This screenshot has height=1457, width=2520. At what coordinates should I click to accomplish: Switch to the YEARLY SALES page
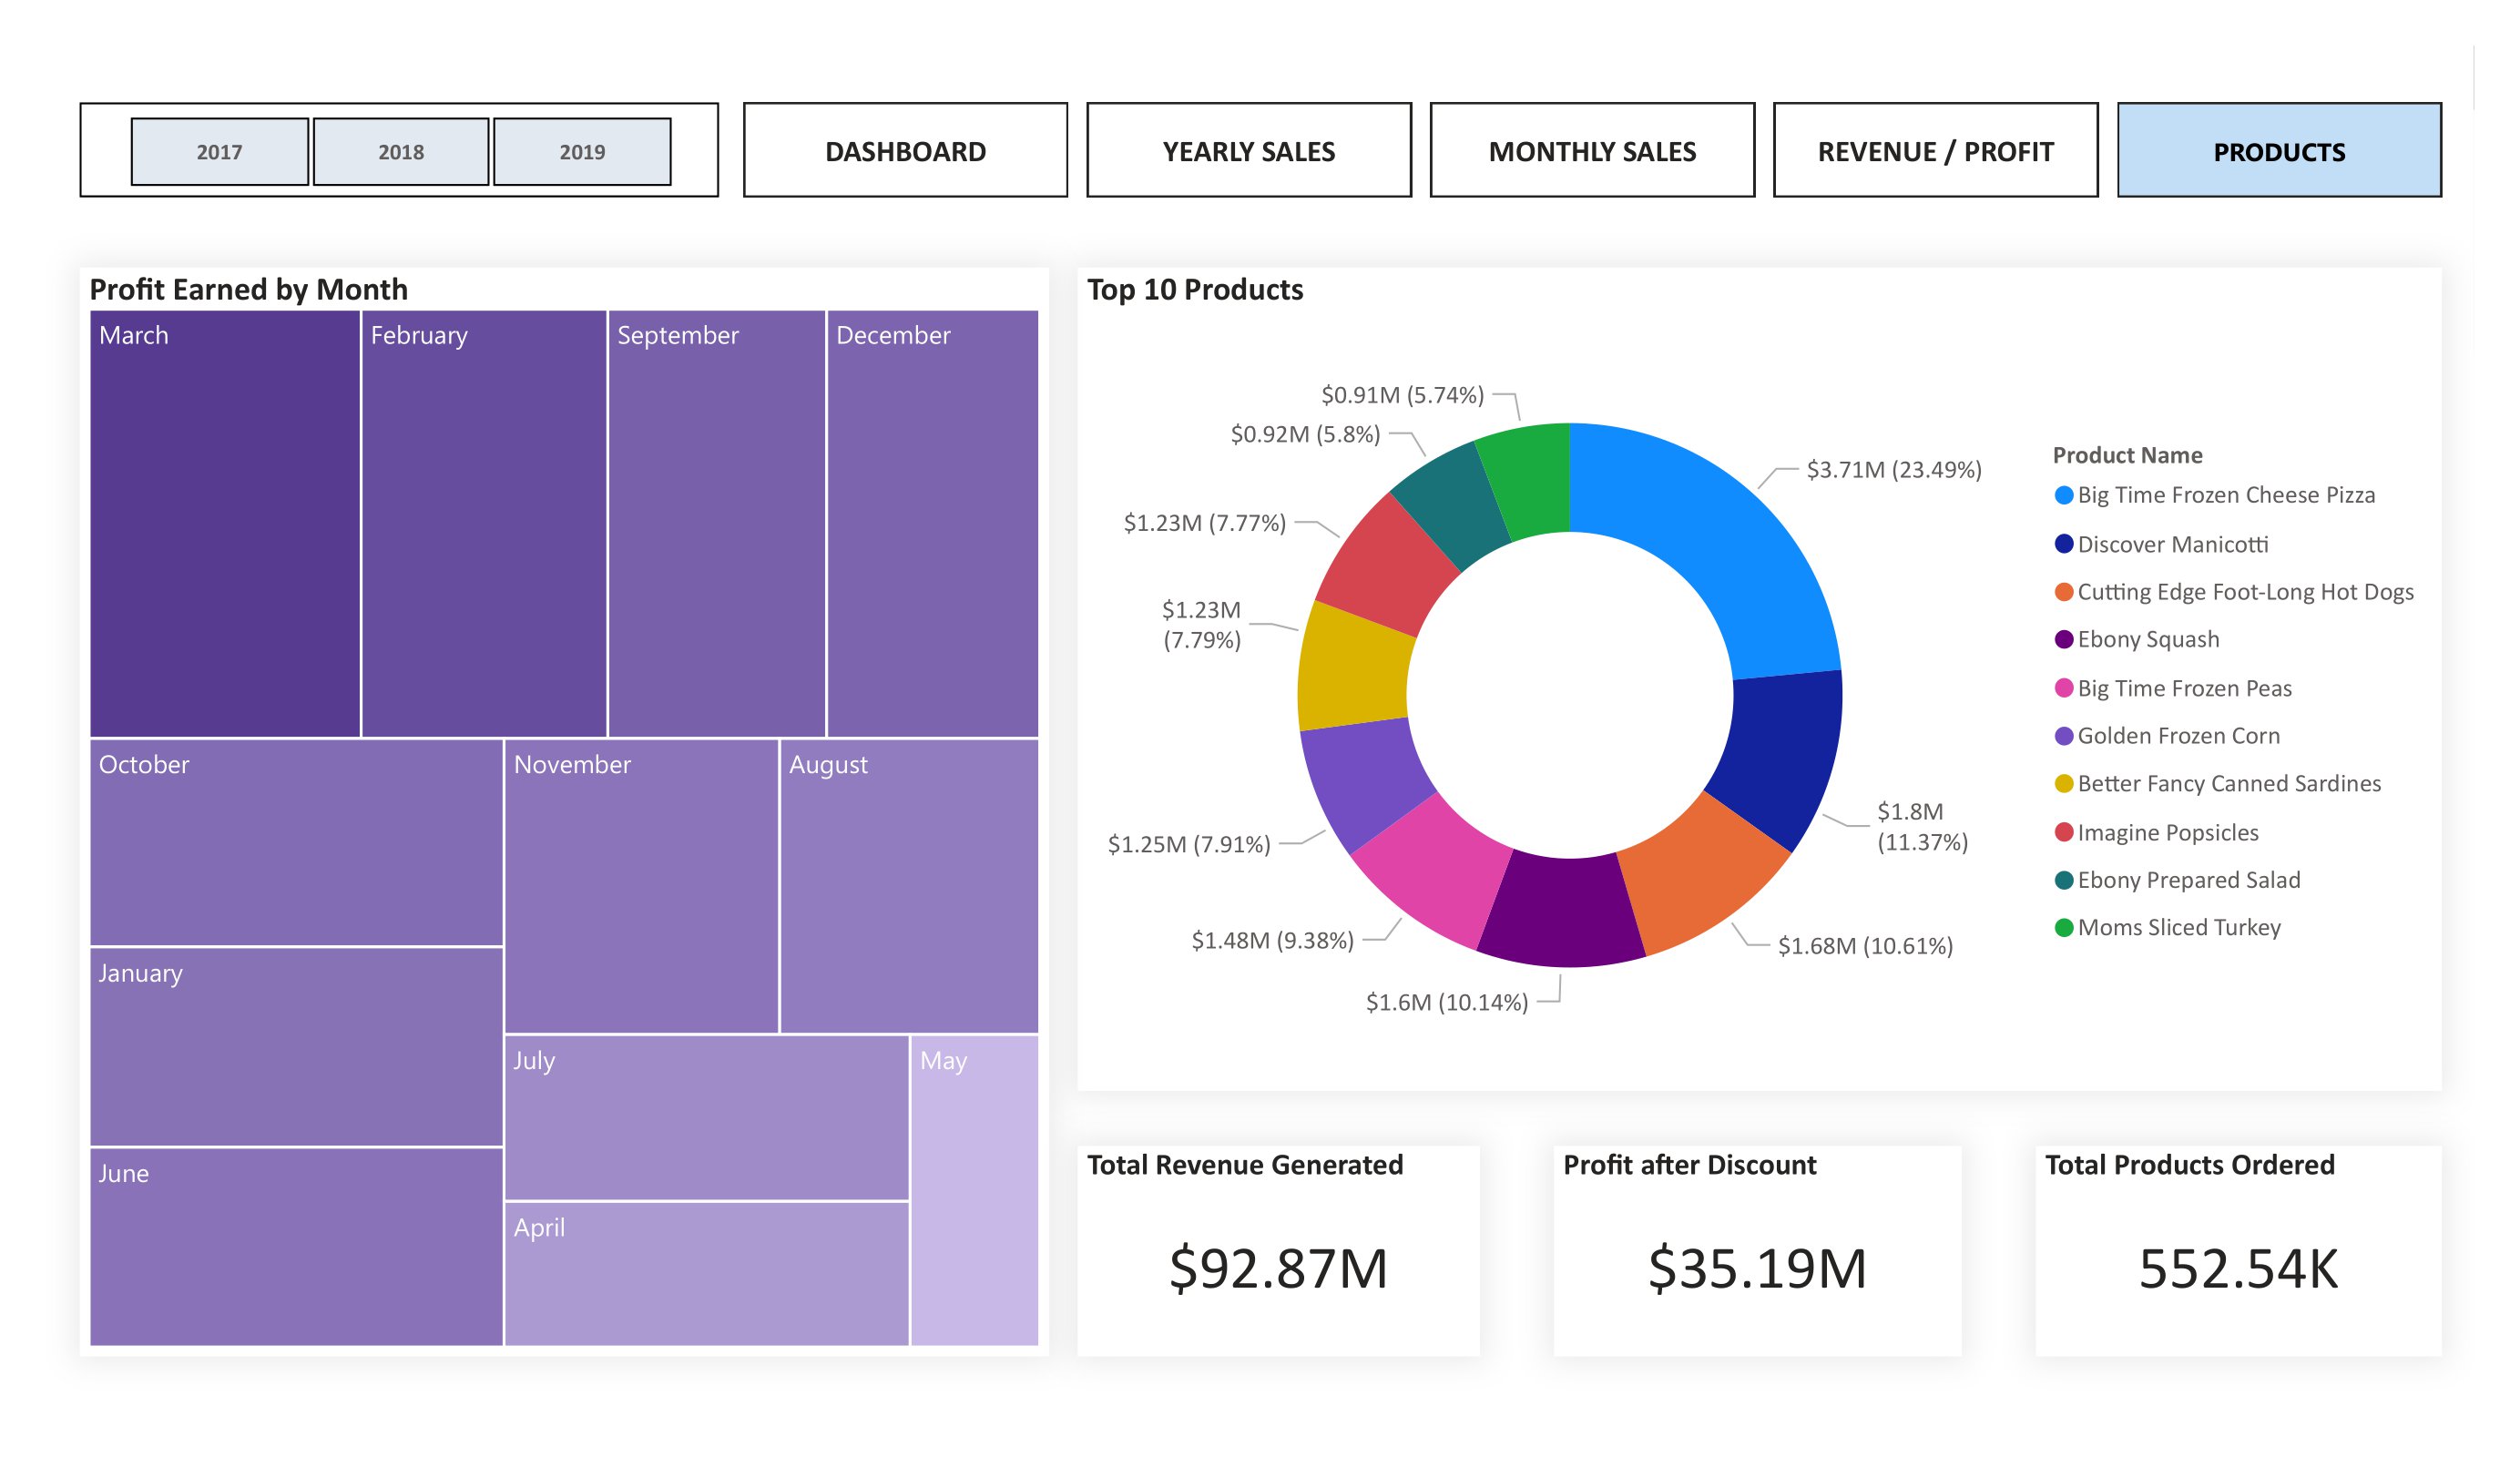point(1248,151)
